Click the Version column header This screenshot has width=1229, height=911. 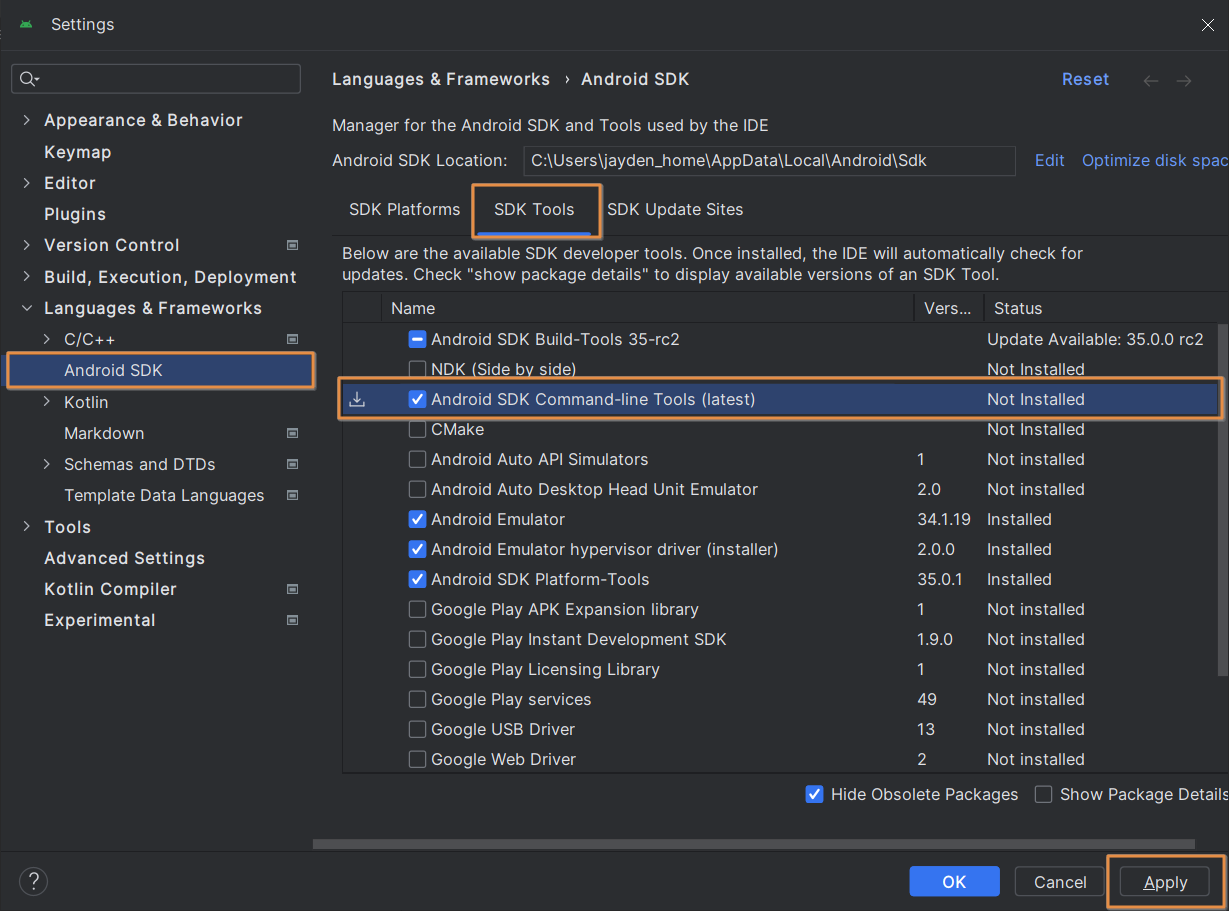click(948, 308)
